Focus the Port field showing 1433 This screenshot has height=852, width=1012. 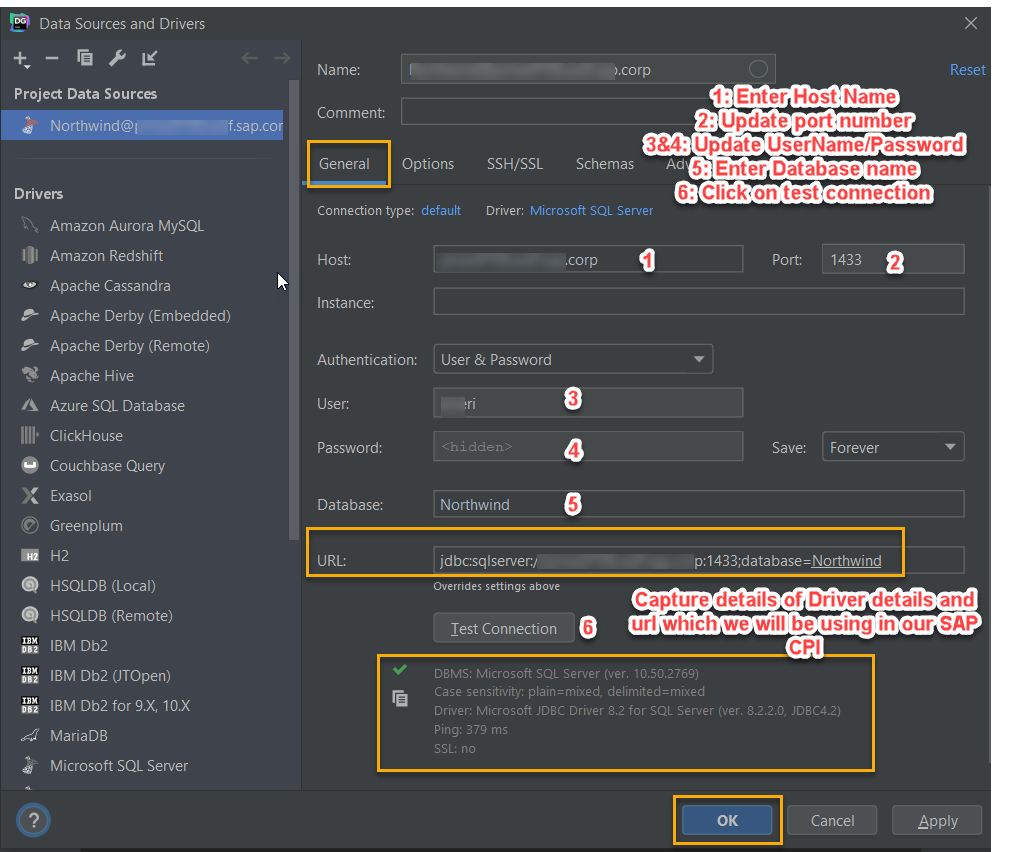click(x=893, y=259)
